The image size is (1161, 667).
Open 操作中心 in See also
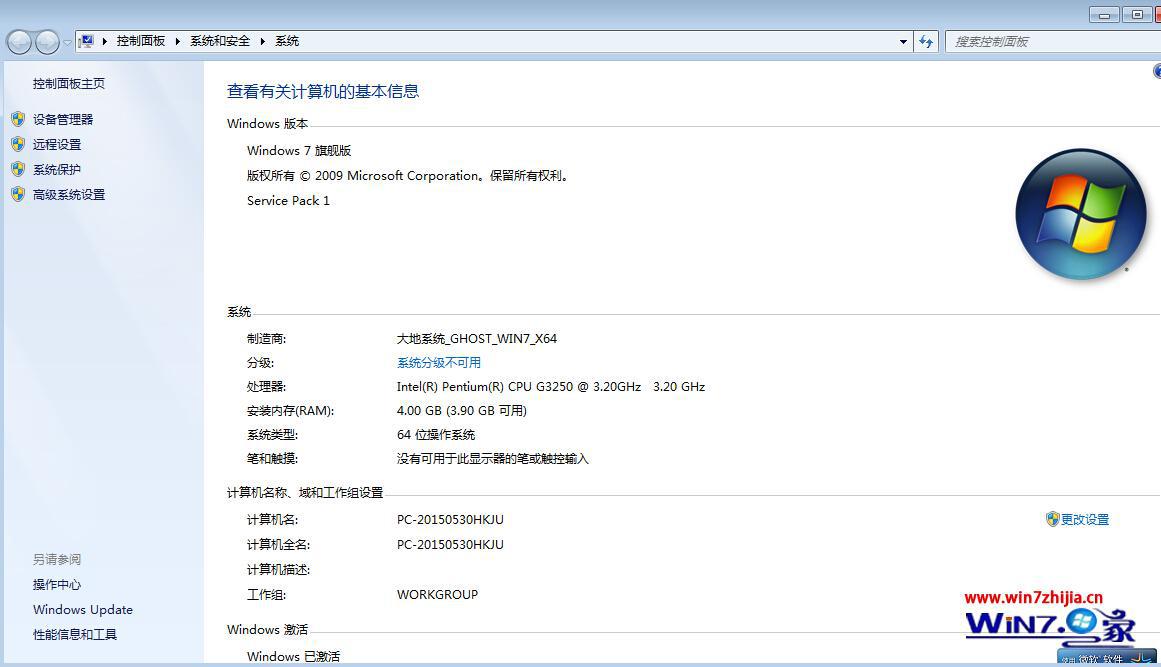[57, 585]
